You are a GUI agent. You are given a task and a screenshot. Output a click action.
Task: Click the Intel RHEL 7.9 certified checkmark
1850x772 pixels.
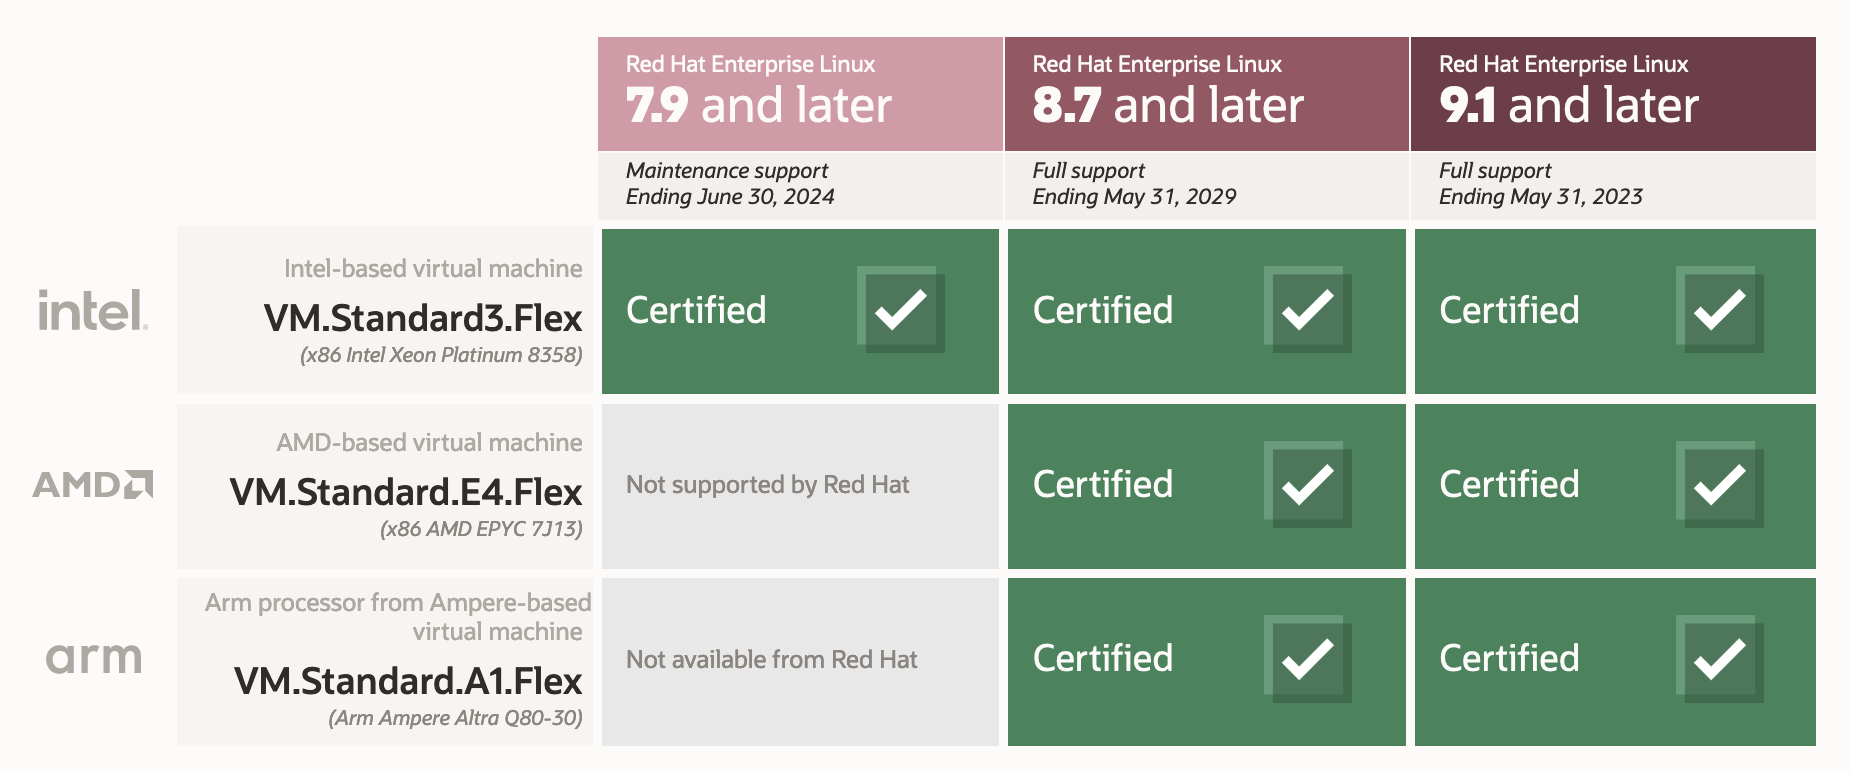(x=901, y=310)
